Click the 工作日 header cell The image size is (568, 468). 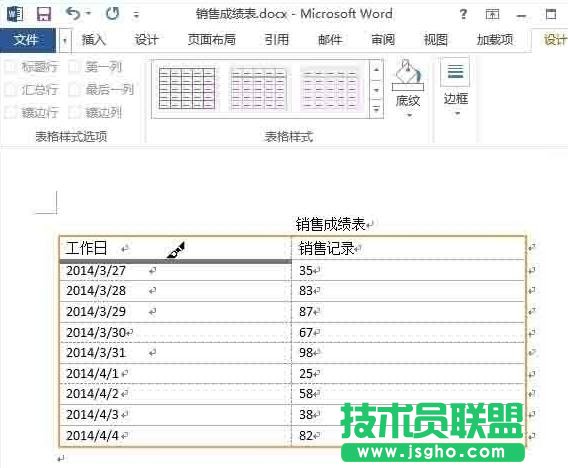click(x=175, y=248)
